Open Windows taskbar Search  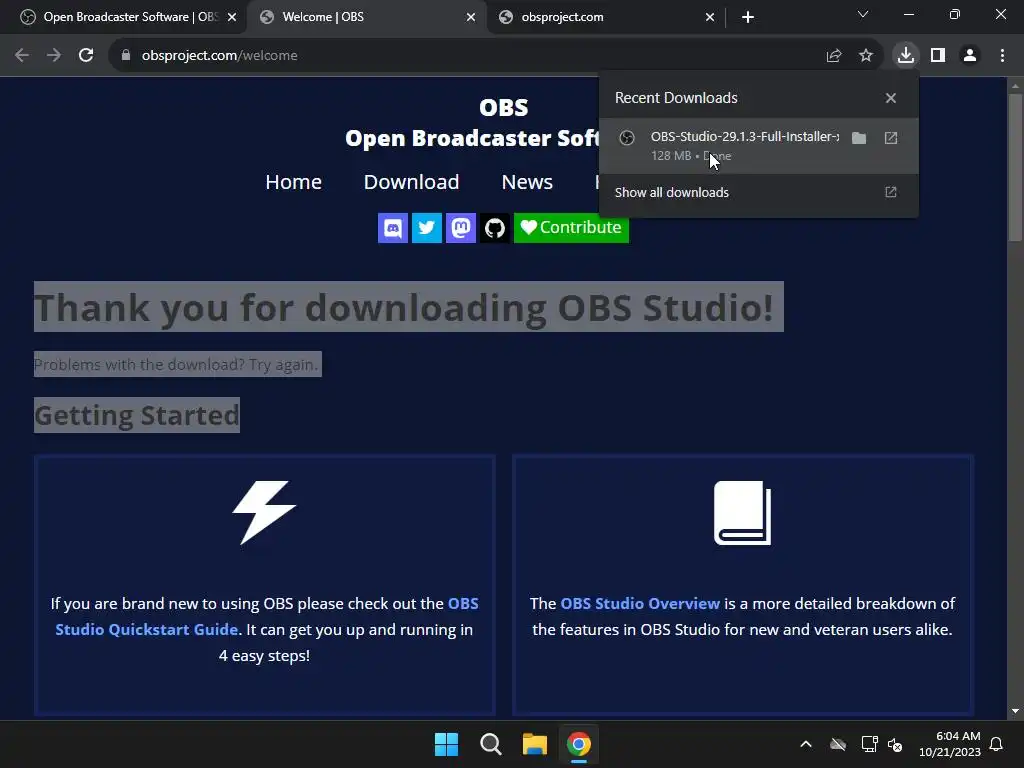490,744
